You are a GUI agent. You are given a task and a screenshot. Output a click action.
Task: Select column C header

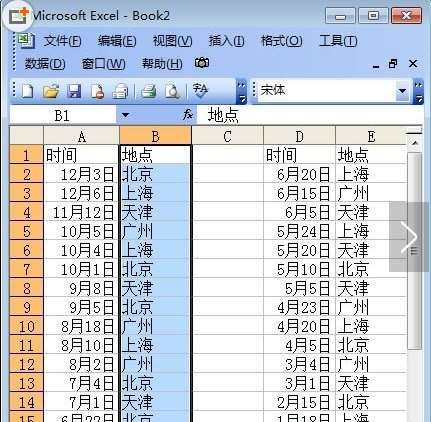coord(227,136)
